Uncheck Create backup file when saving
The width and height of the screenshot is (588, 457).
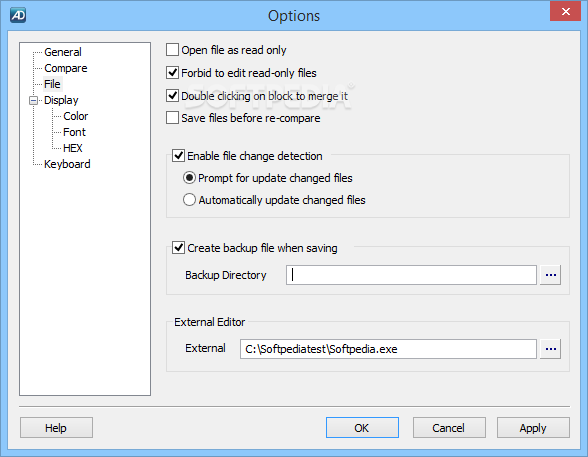point(178,247)
